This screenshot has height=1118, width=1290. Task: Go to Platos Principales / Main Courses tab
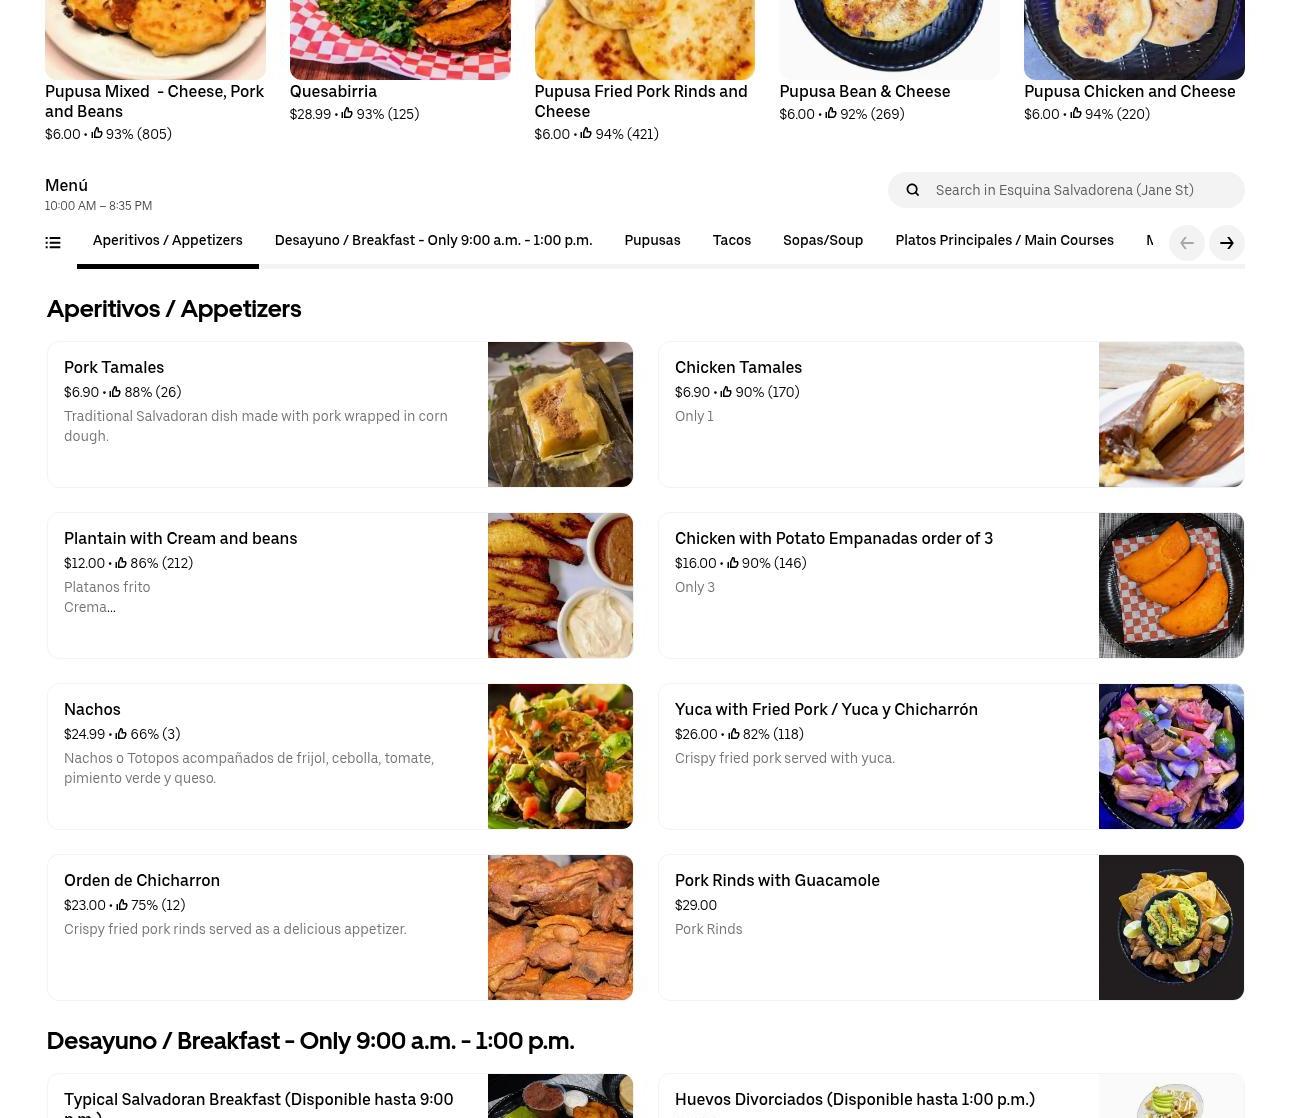click(1004, 241)
